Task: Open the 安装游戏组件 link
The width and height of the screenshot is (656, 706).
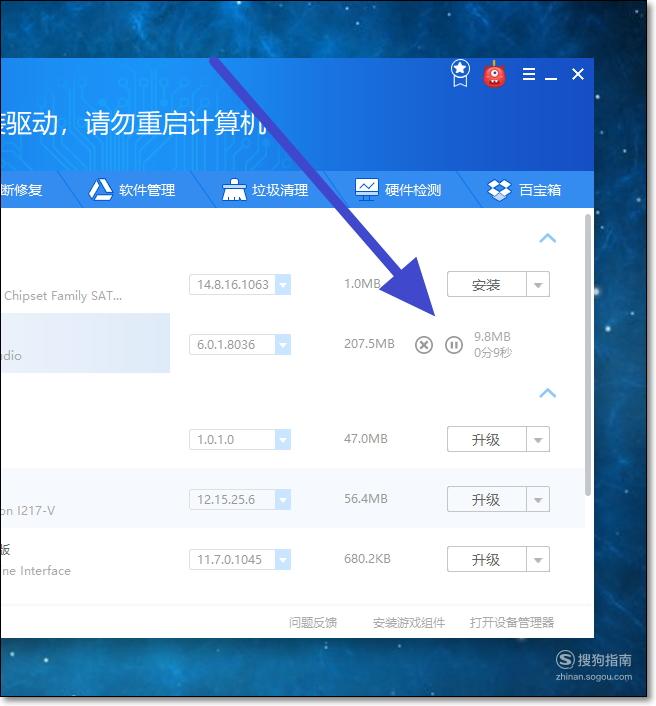Action: click(x=409, y=623)
